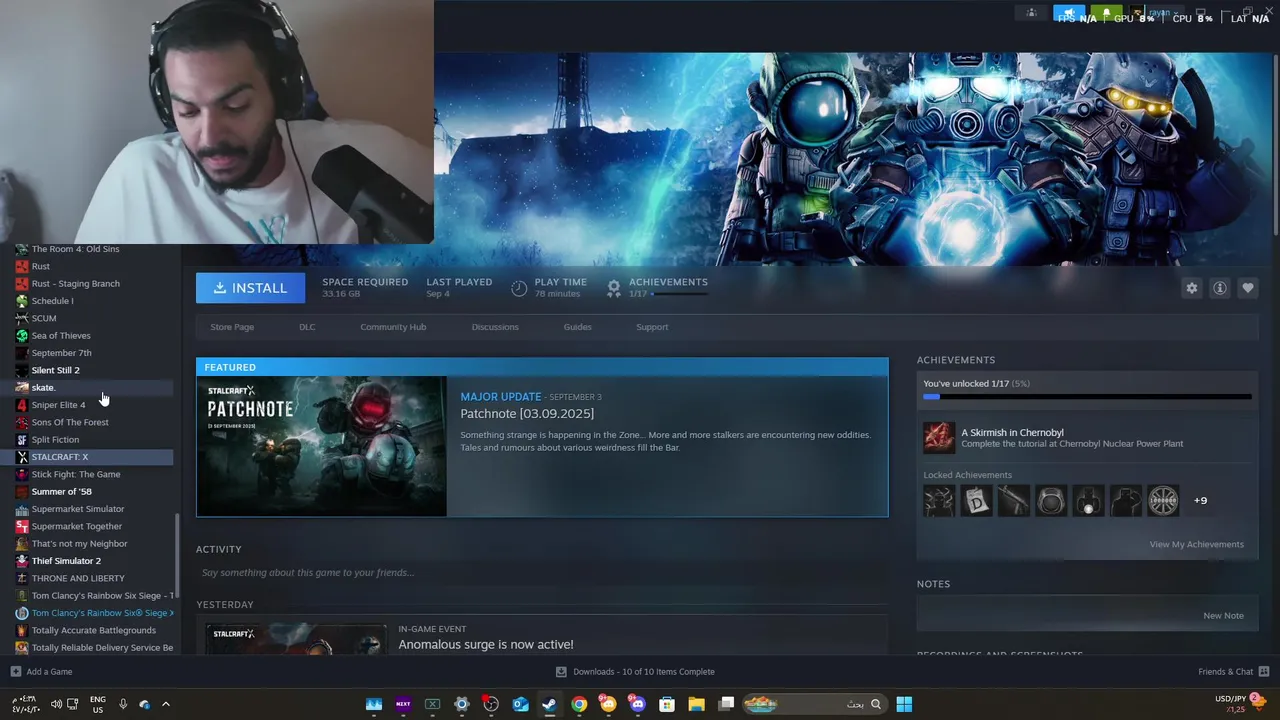1280x720 pixels.
Task: Click the fifth locked achievement icon
Action: click(x=1088, y=500)
